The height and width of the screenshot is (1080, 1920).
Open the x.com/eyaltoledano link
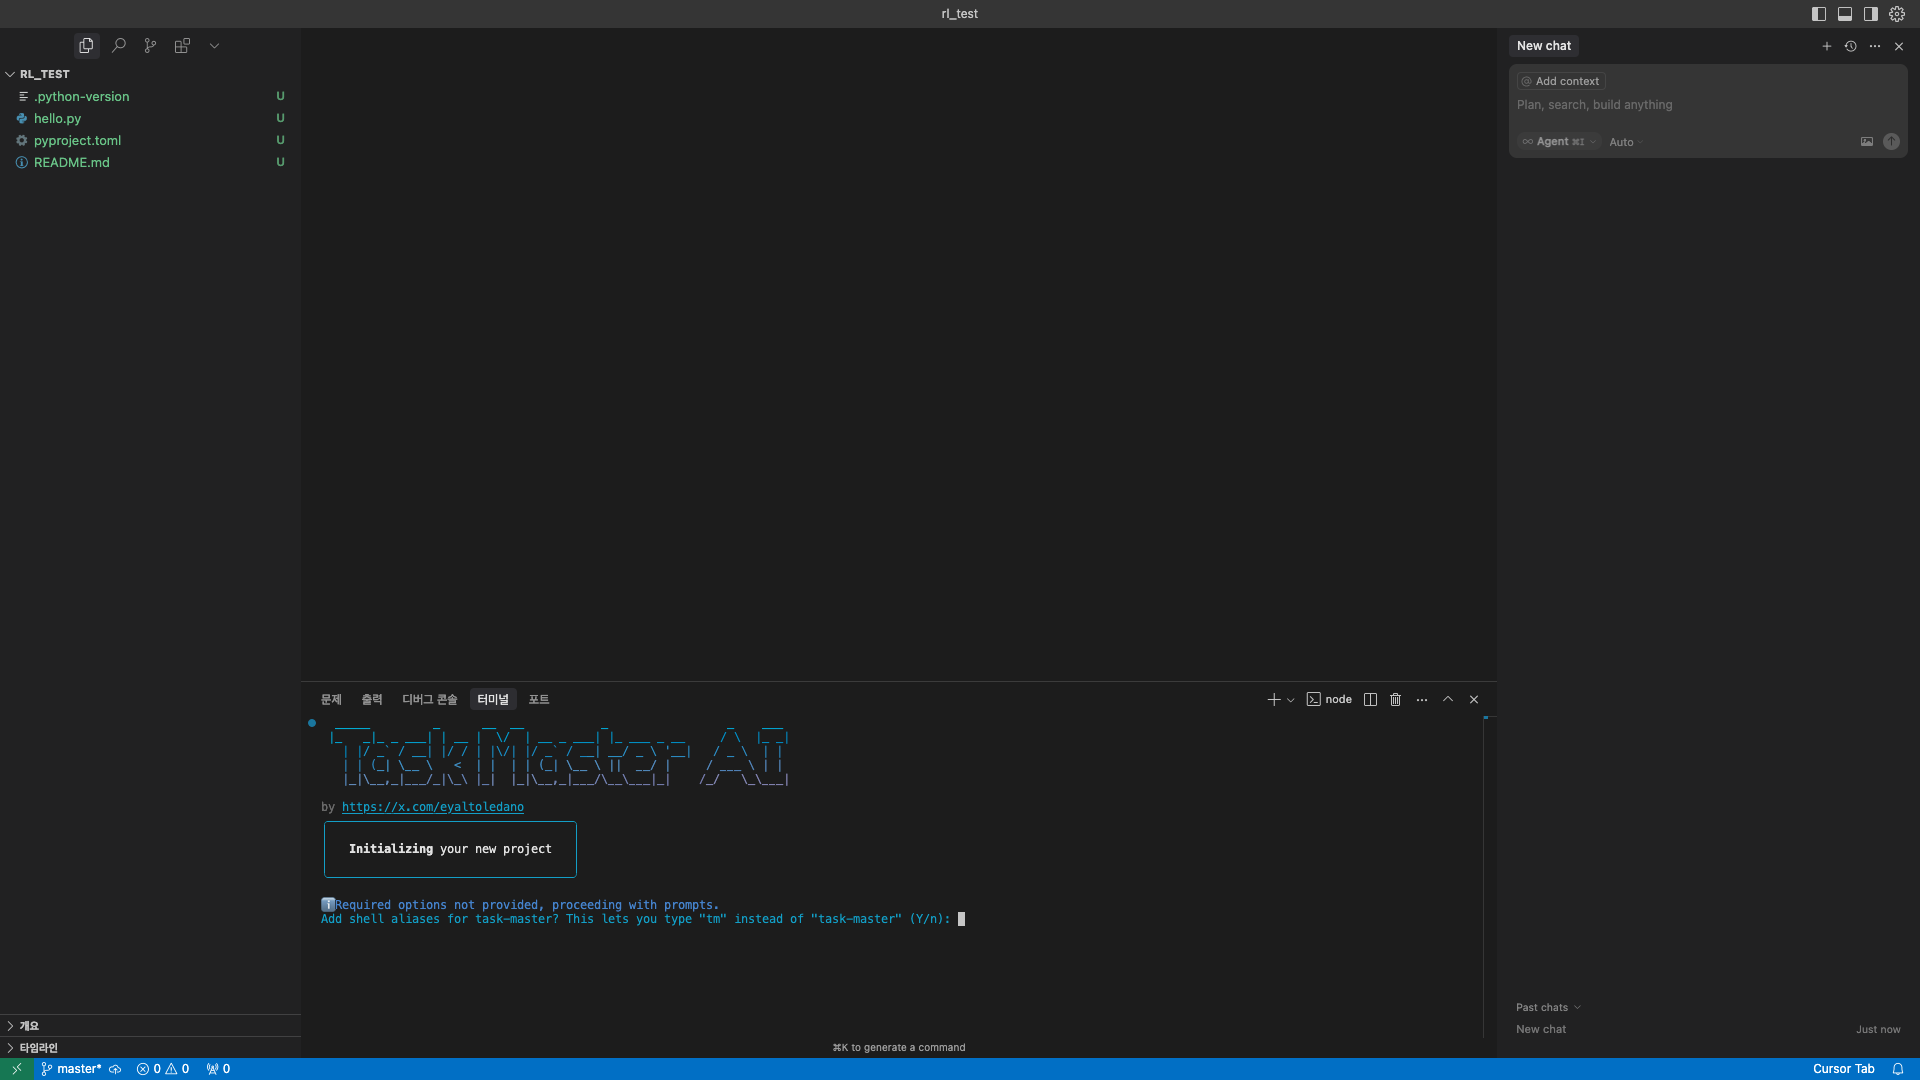(433, 807)
